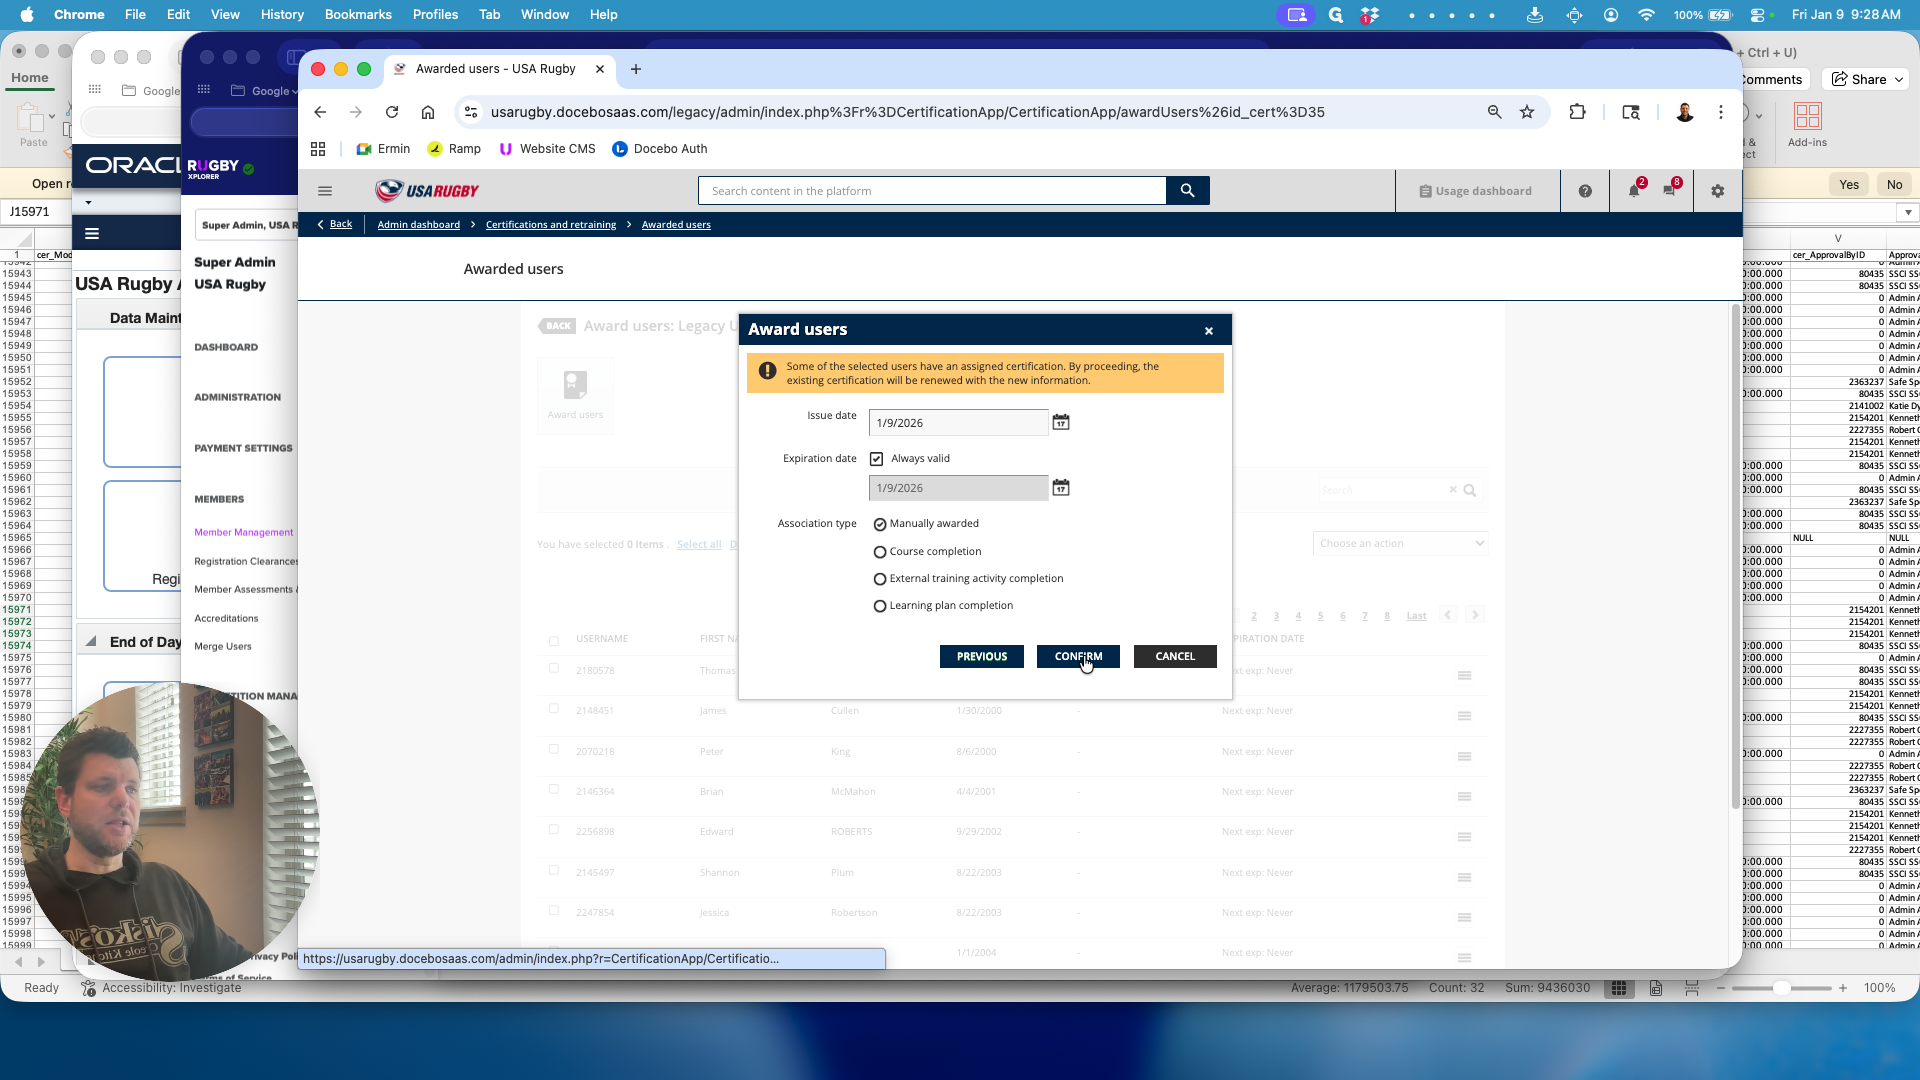Select External training activity completion option
The width and height of the screenshot is (1920, 1080).
(880, 579)
